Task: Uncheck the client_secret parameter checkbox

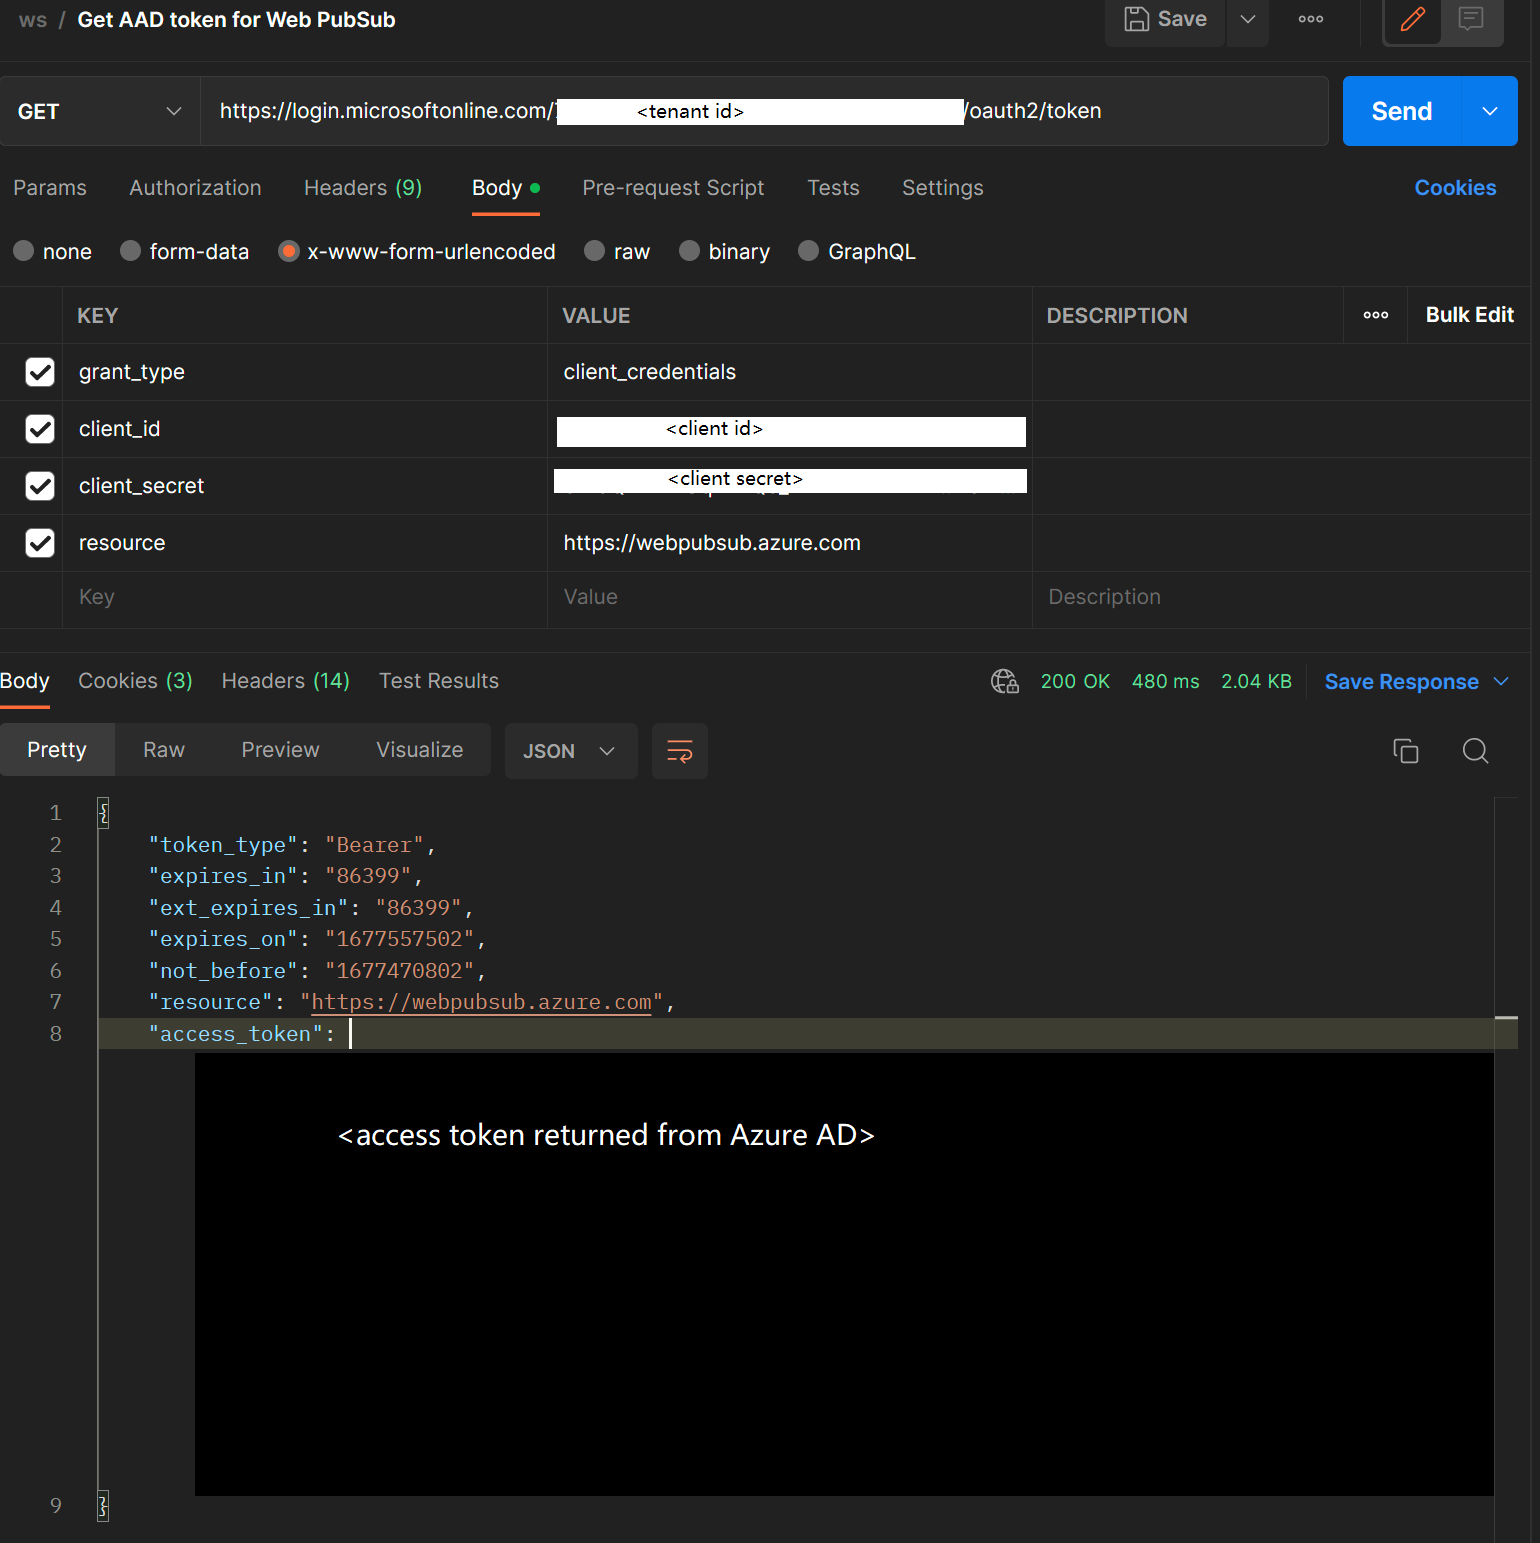Action: pos(40,486)
